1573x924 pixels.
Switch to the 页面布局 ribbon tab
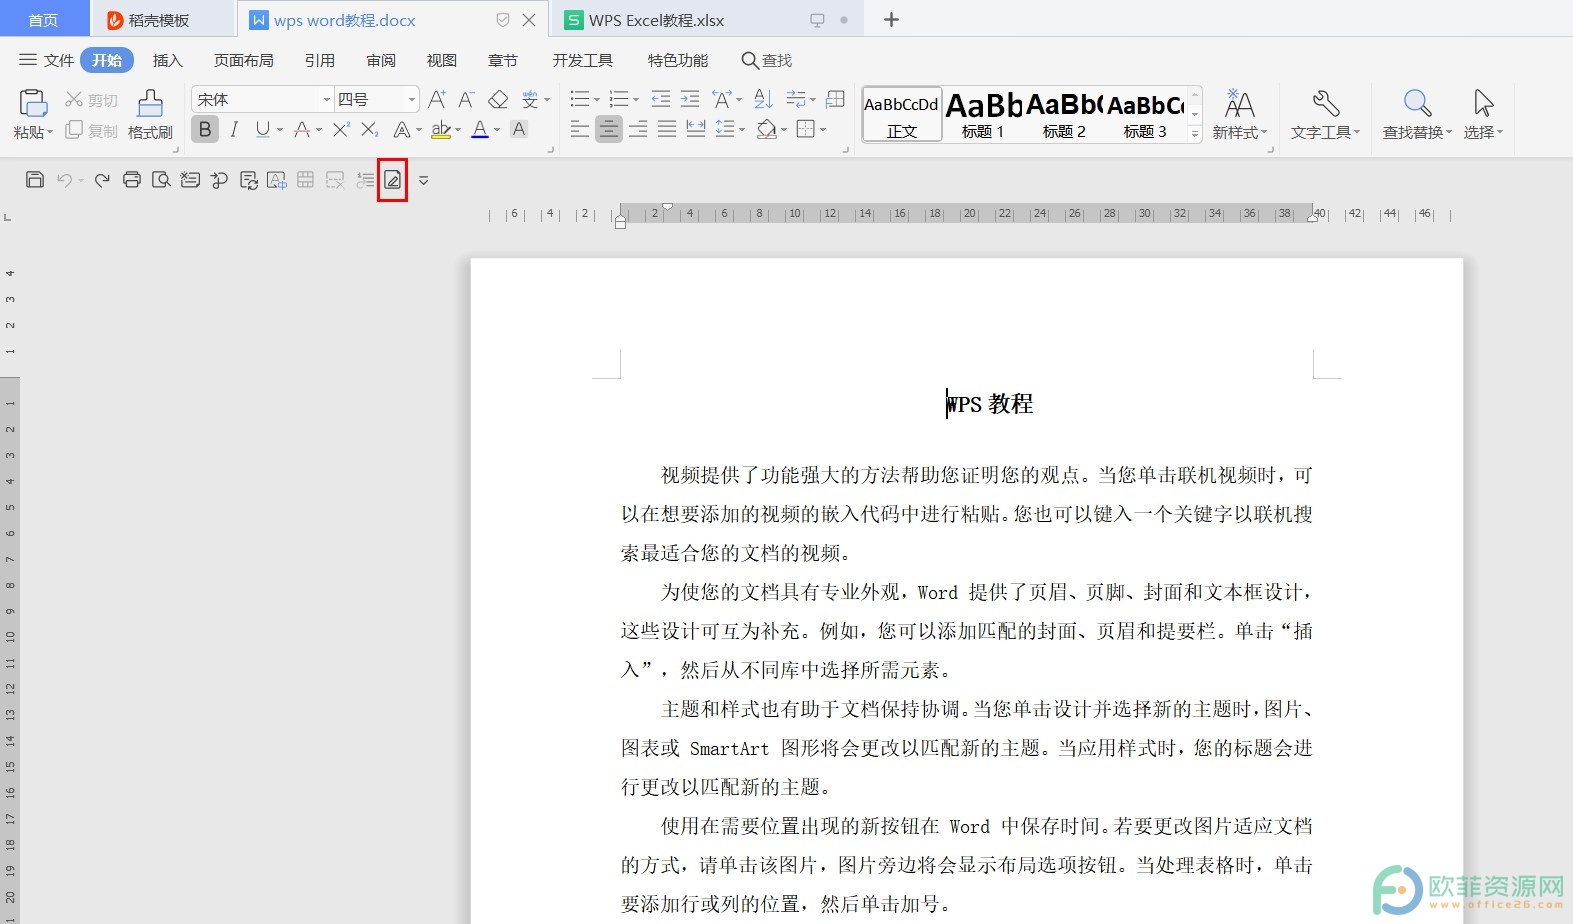[x=244, y=60]
